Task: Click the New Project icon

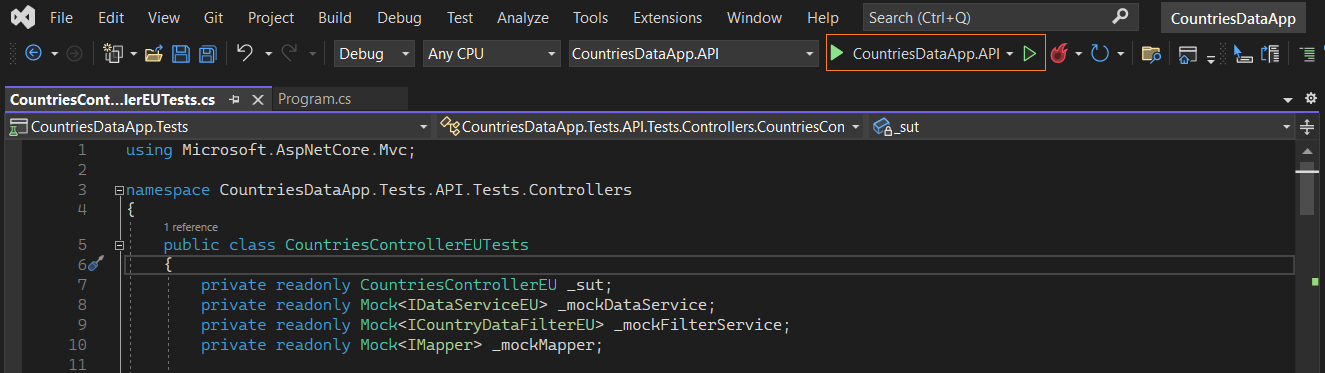Action: [114, 54]
